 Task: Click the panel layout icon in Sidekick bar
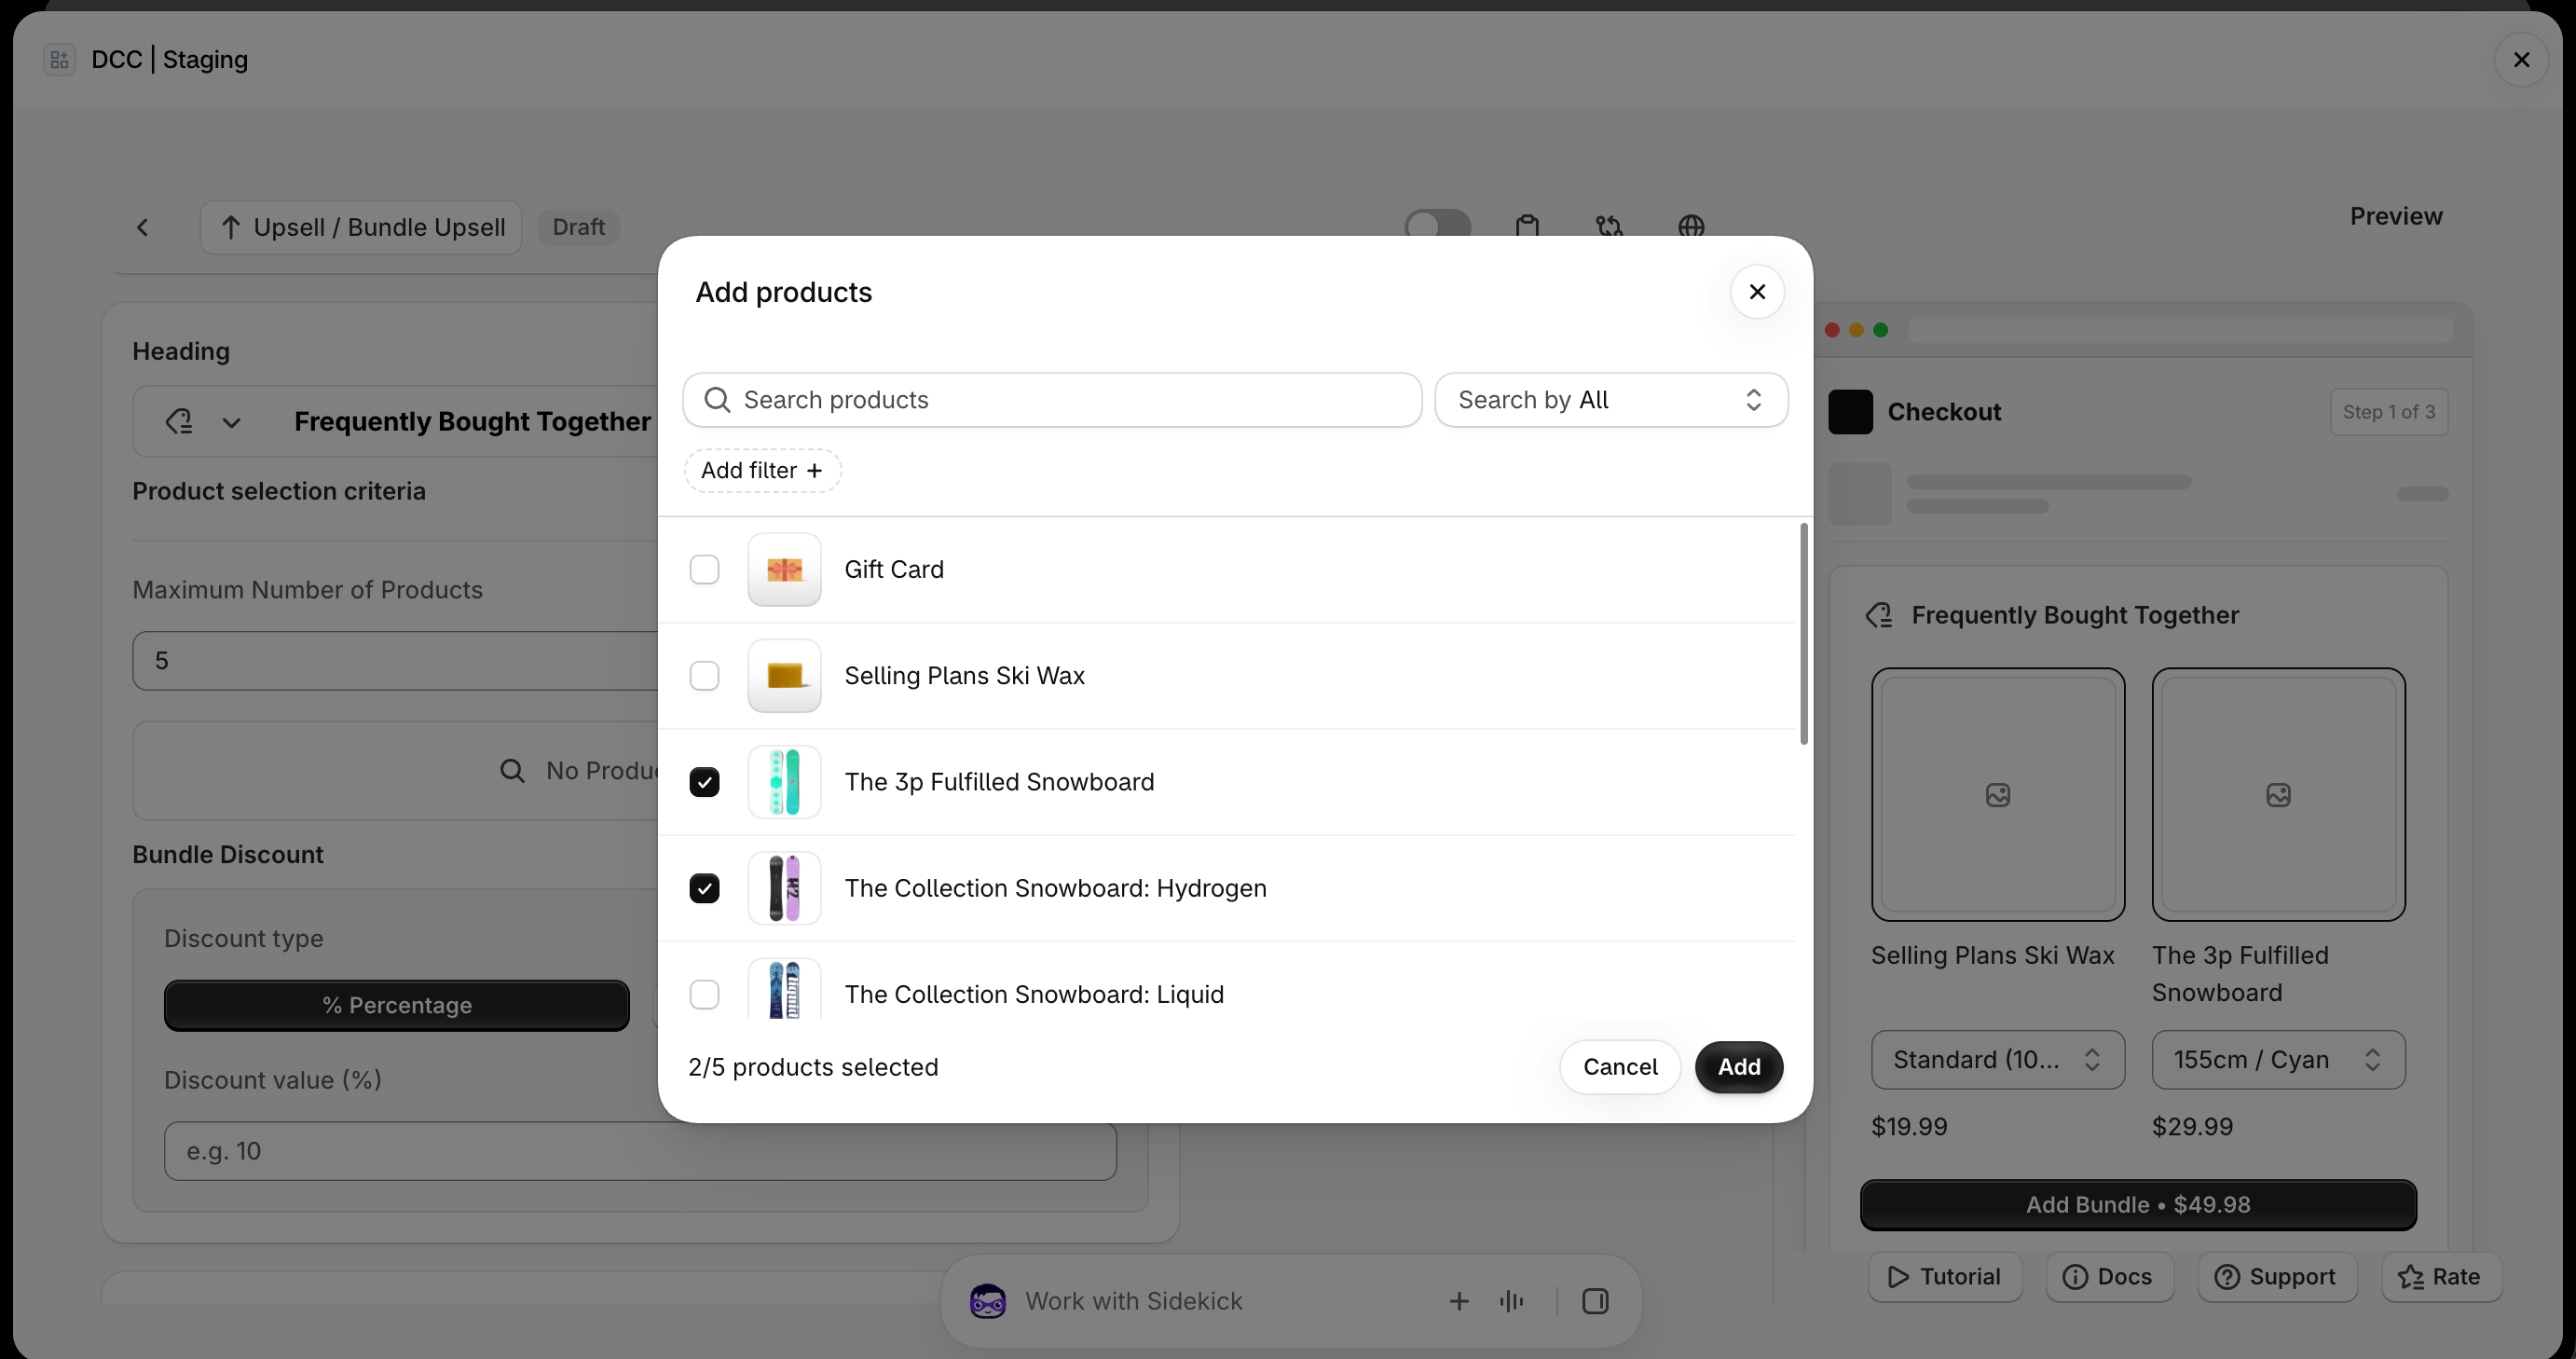pyautogui.click(x=1595, y=1301)
